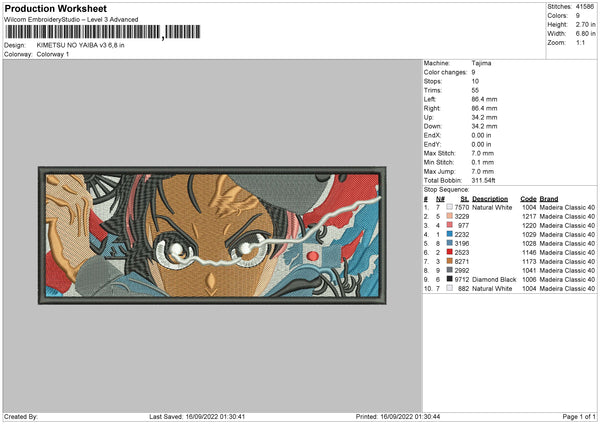
Task: Select stitch count 9712 in stop row 9
Action: point(462,279)
